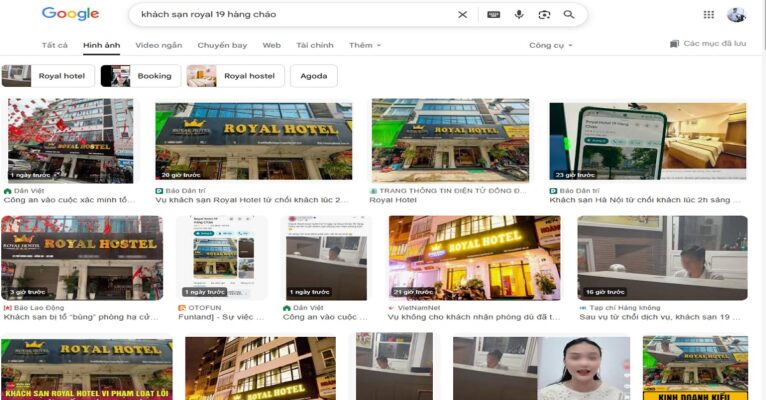
Task: Submit query with magnifier search icon
Action: 569,15
